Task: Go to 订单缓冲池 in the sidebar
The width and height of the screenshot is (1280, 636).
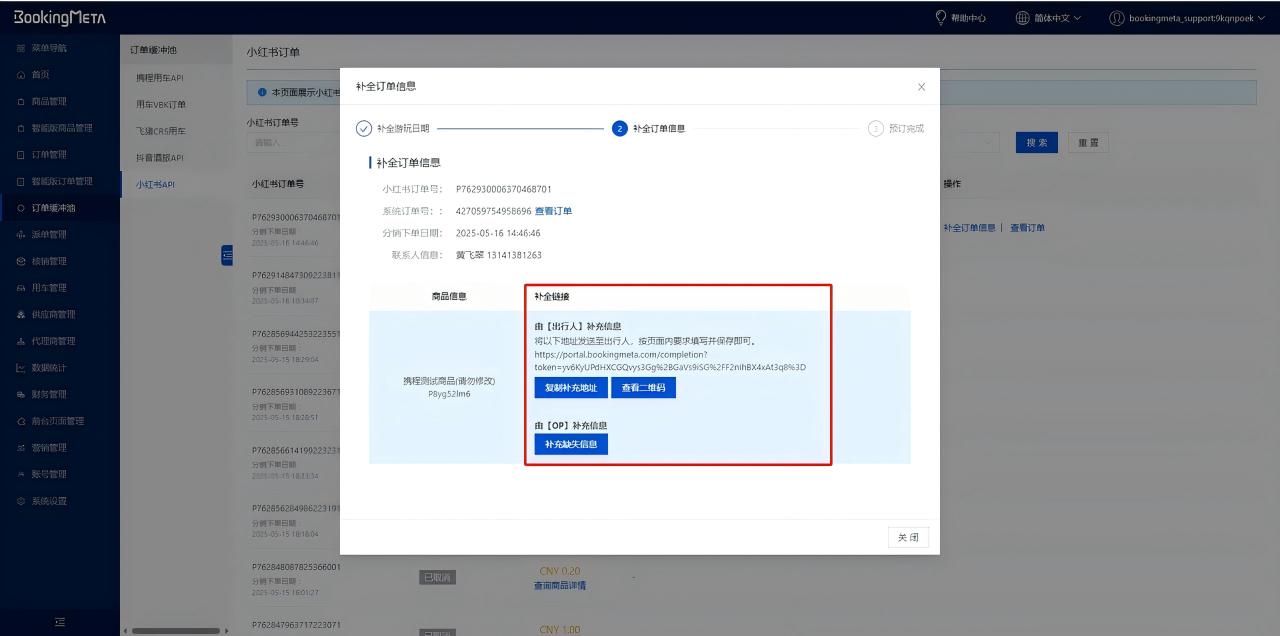Action: (53, 208)
